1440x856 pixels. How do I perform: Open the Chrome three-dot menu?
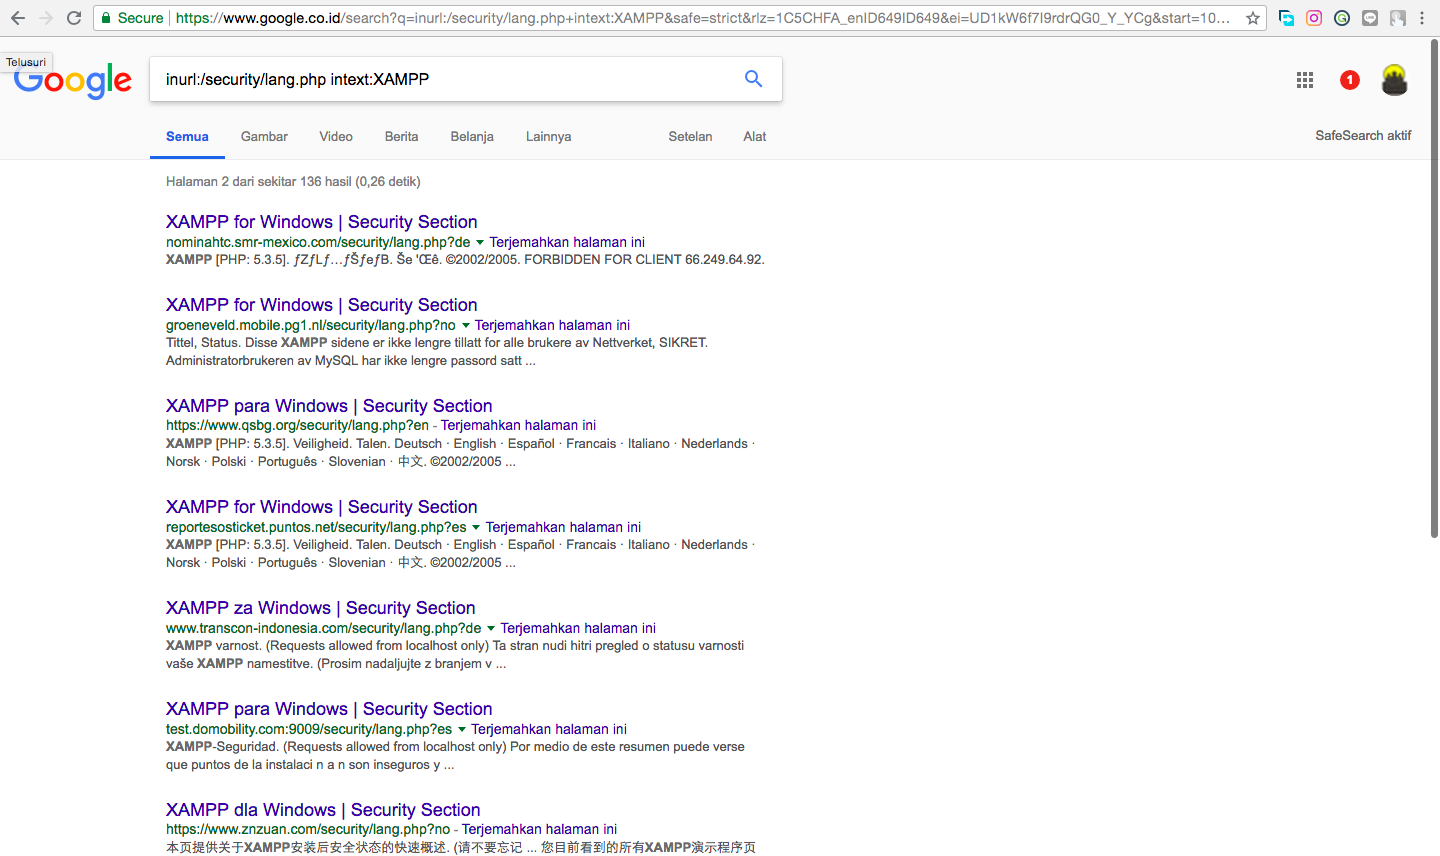coord(1422,18)
